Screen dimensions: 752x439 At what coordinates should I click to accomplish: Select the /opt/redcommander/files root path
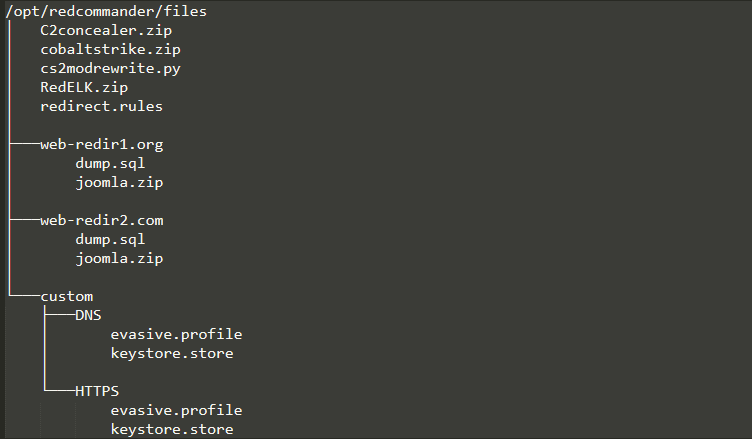click(106, 12)
